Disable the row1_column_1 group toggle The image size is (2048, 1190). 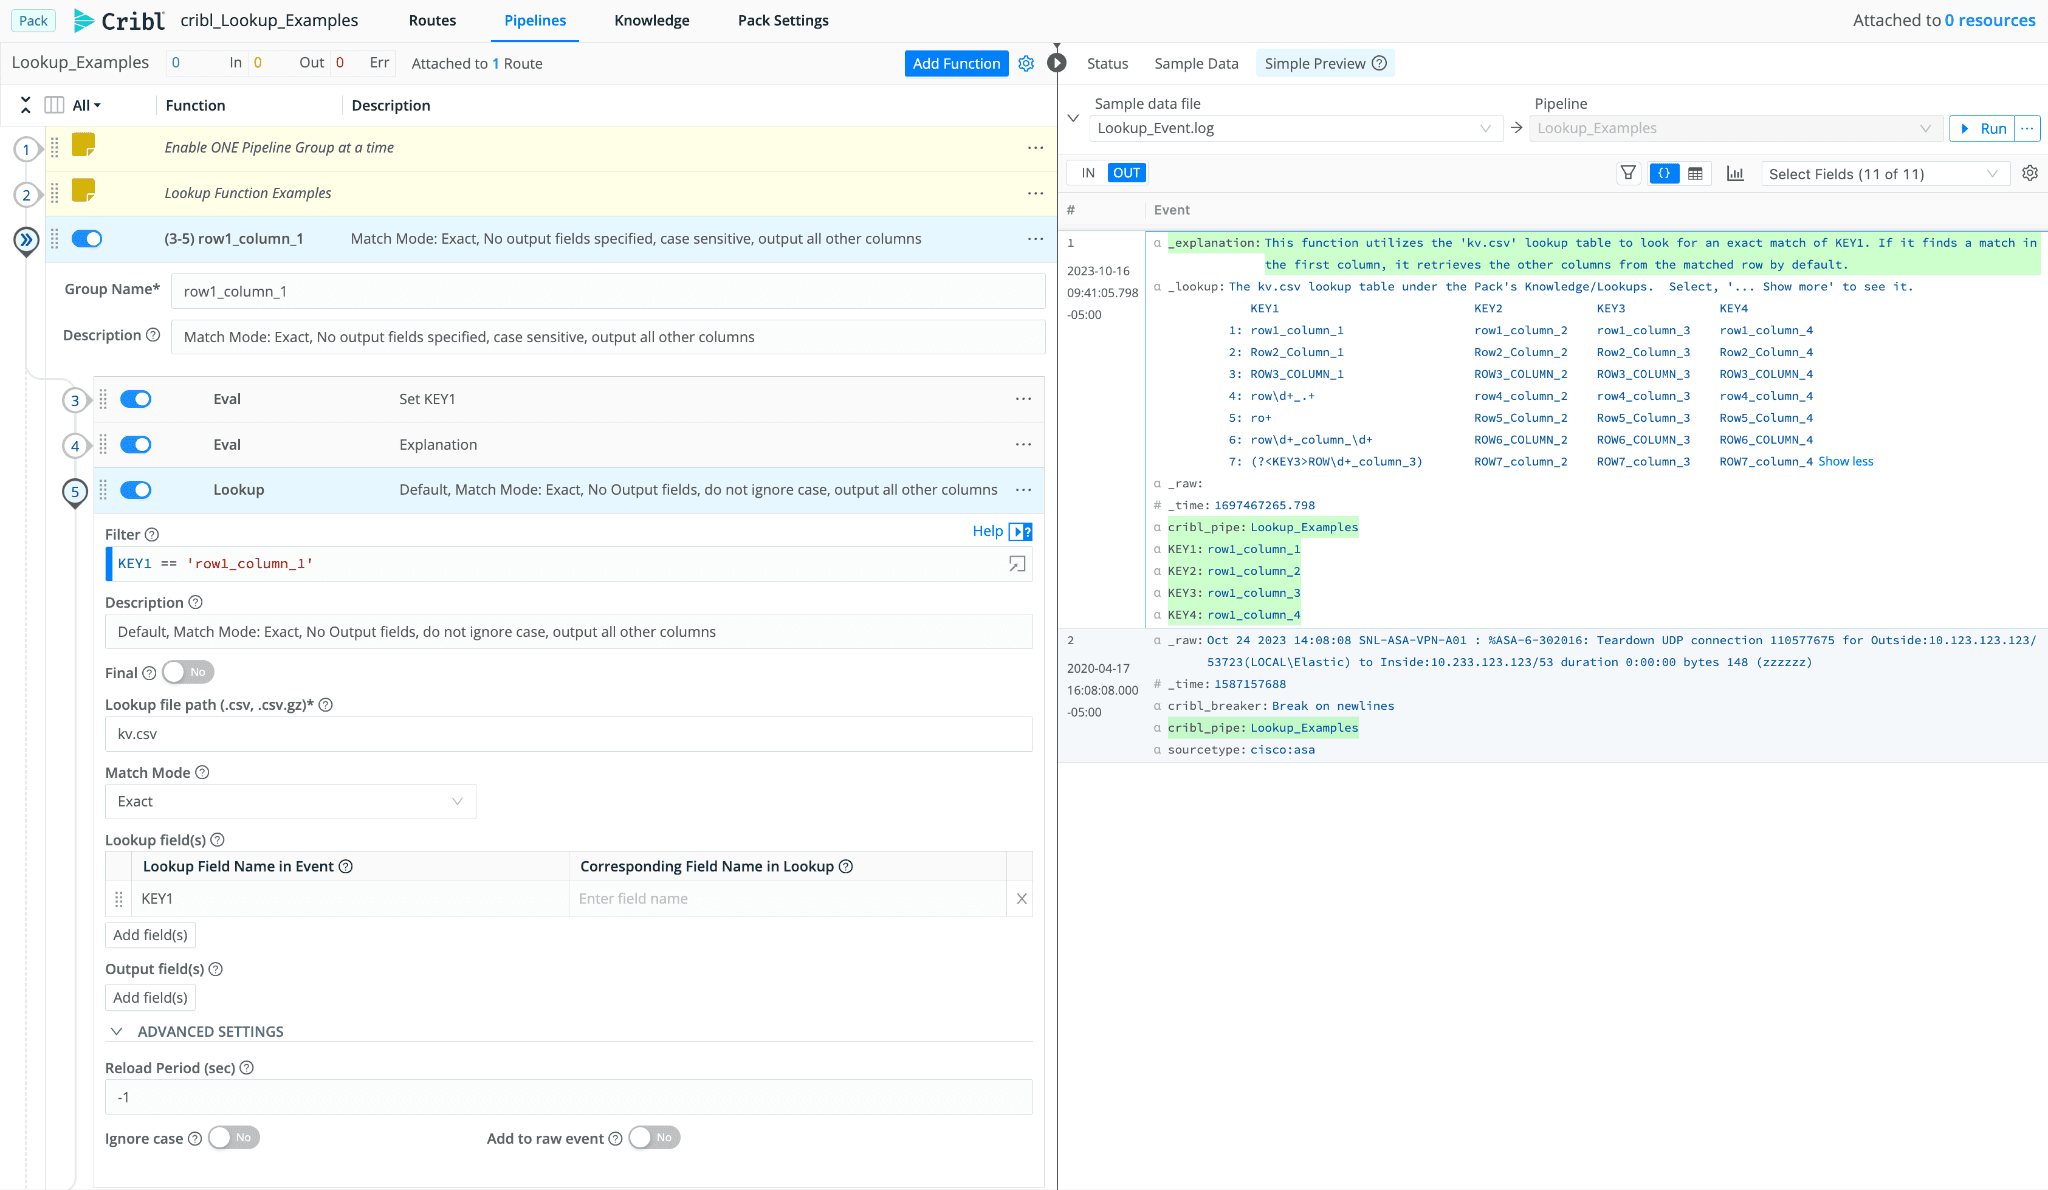(88, 239)
